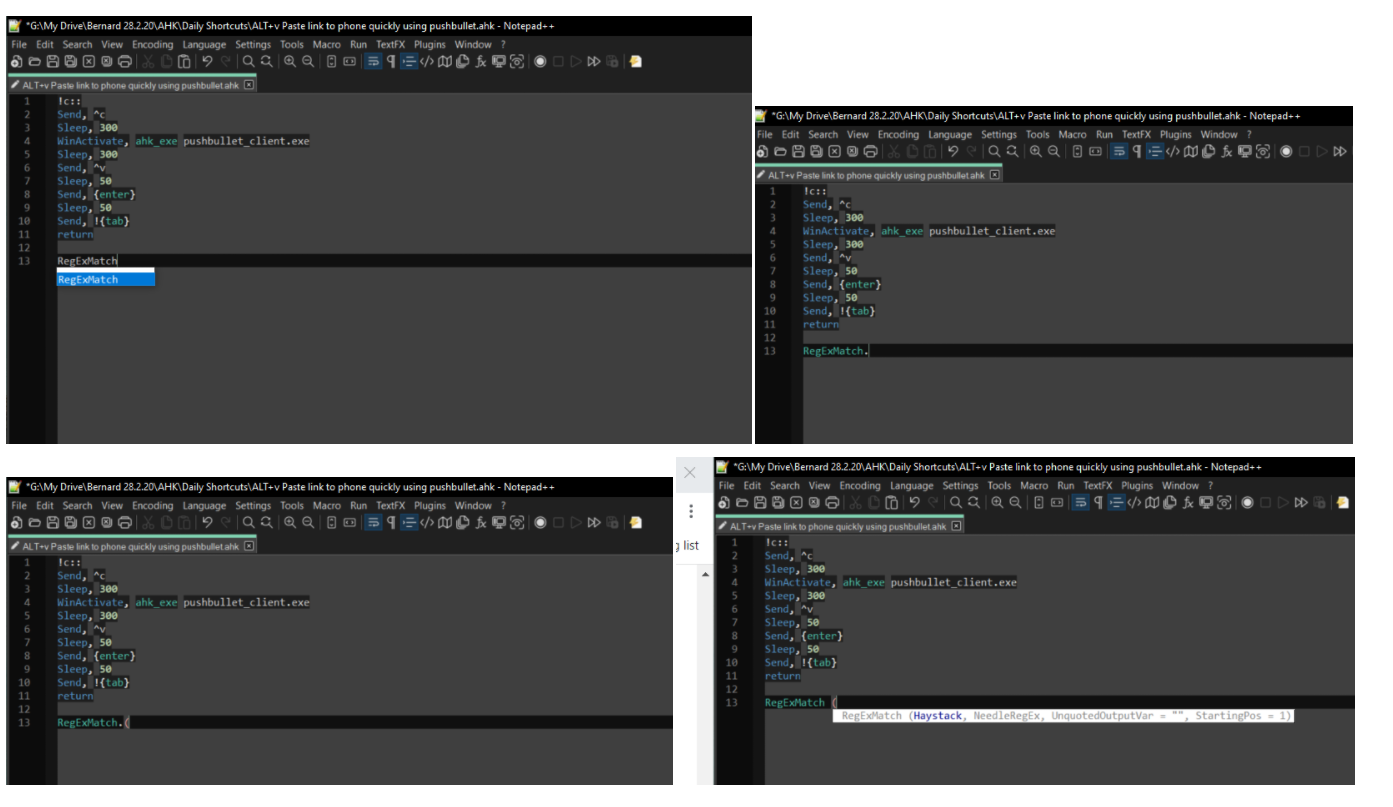Close the .ahk tab in the call-tip window
The image size is (1393, 807).
pos(956,526)
